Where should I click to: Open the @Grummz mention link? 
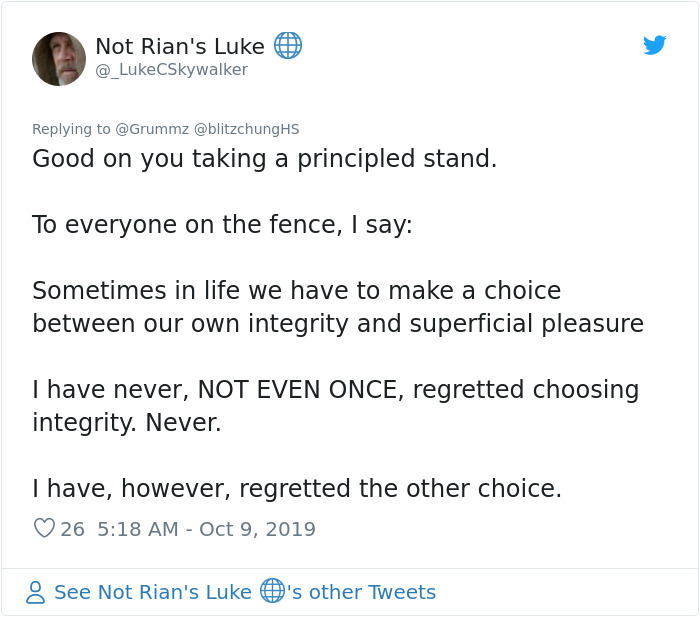(x=151, y=128)
